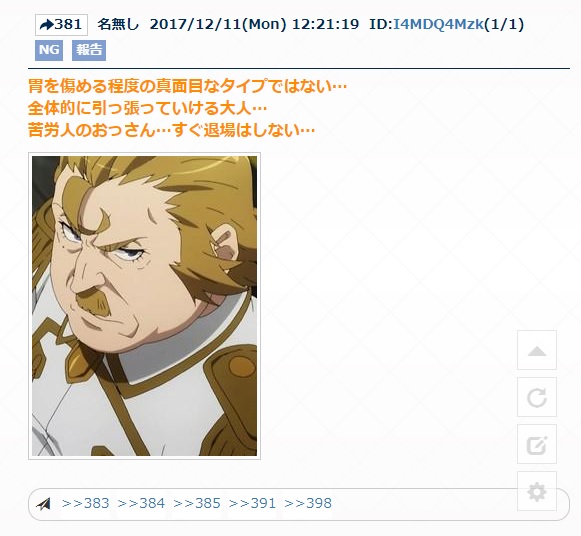The height and width of the screenshot is (536, 581).
Task: Report post using the 報告 button
Action: [x=89, y=50]
